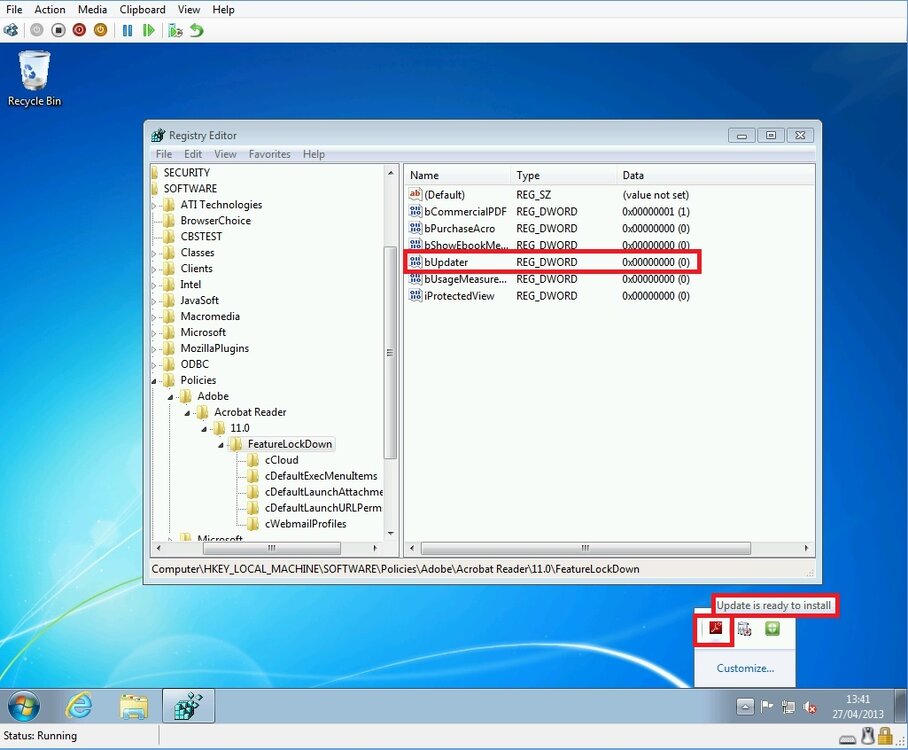Select the SECURITY key

pos(186,173)
